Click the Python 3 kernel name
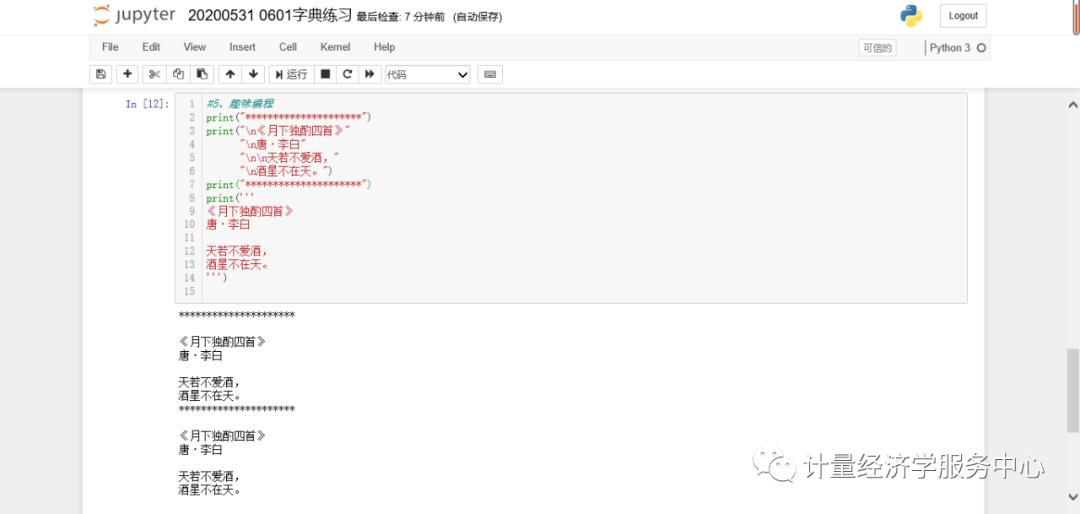Viewport: 1080px width, 514px height. pos(950,48)
